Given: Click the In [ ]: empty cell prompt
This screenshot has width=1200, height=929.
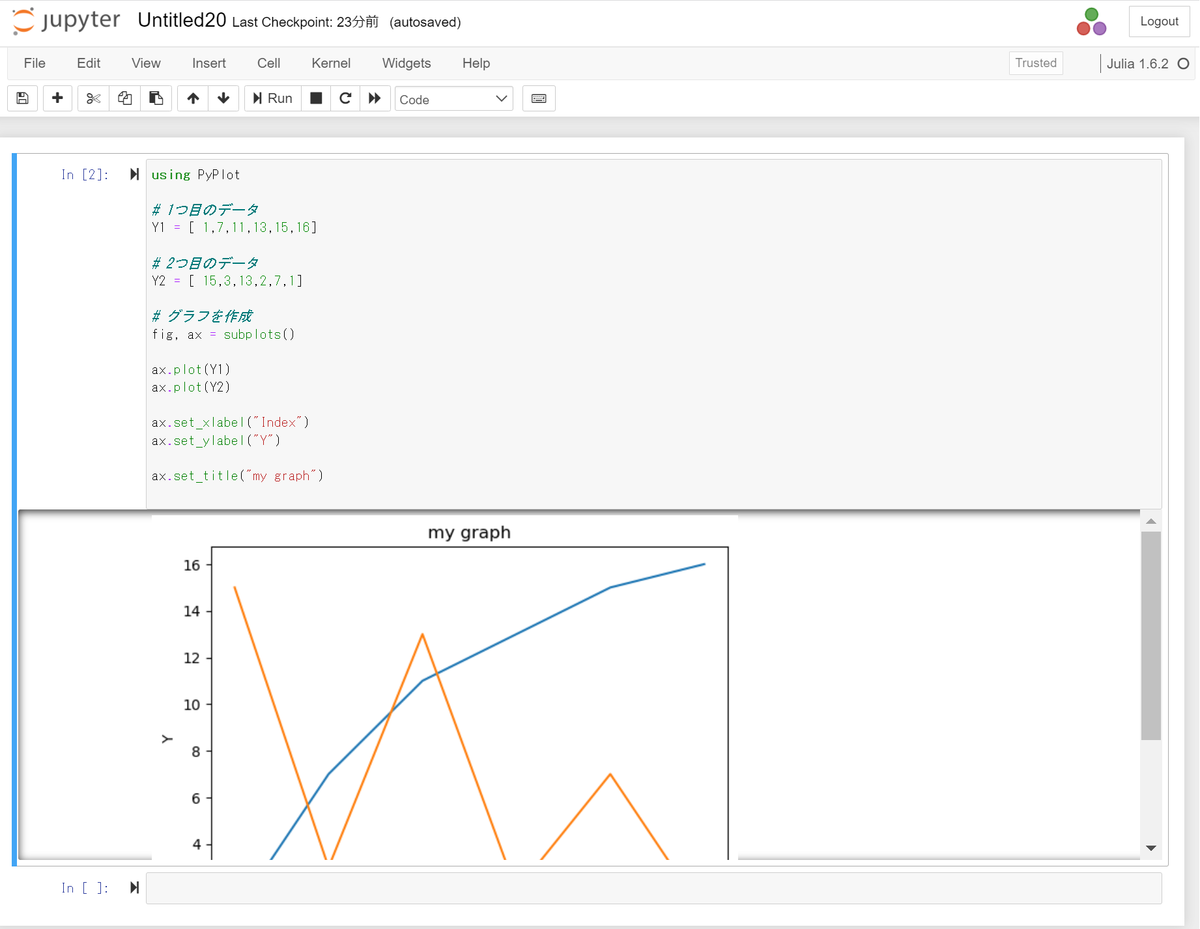Looking at the screenshot, I should point(85,888).
